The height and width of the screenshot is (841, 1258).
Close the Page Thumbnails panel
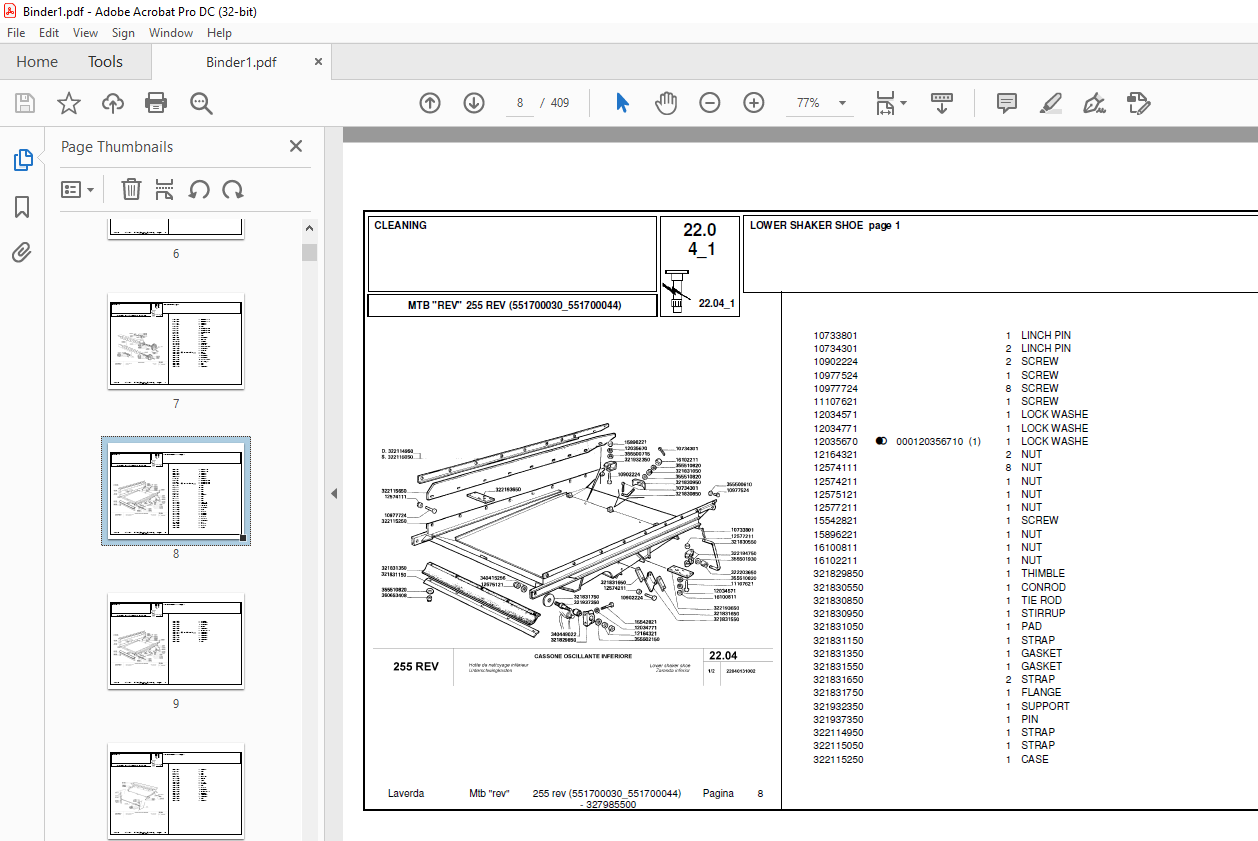[296, 146]
